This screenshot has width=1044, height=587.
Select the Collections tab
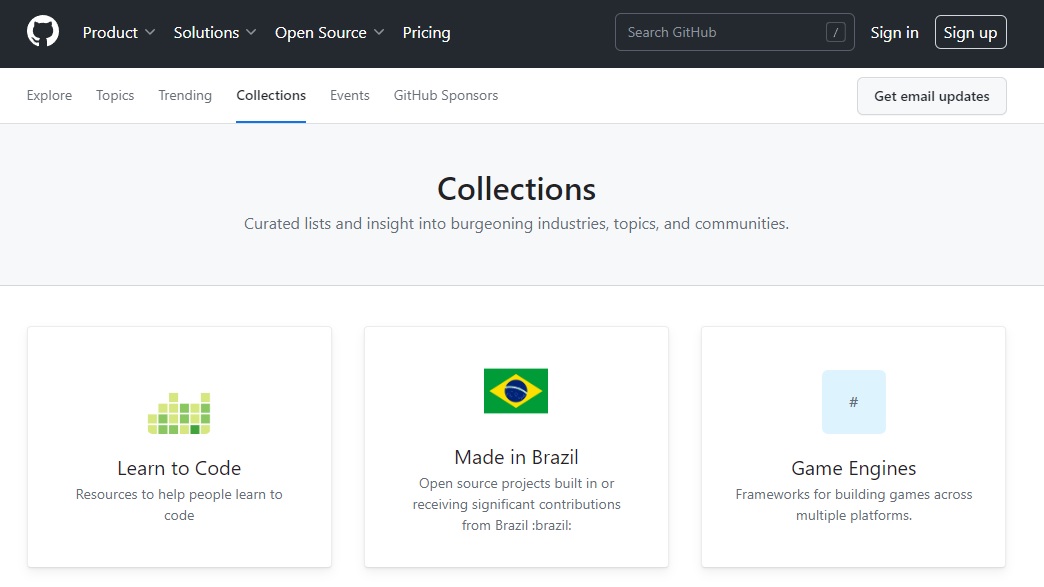click(271, 96)
